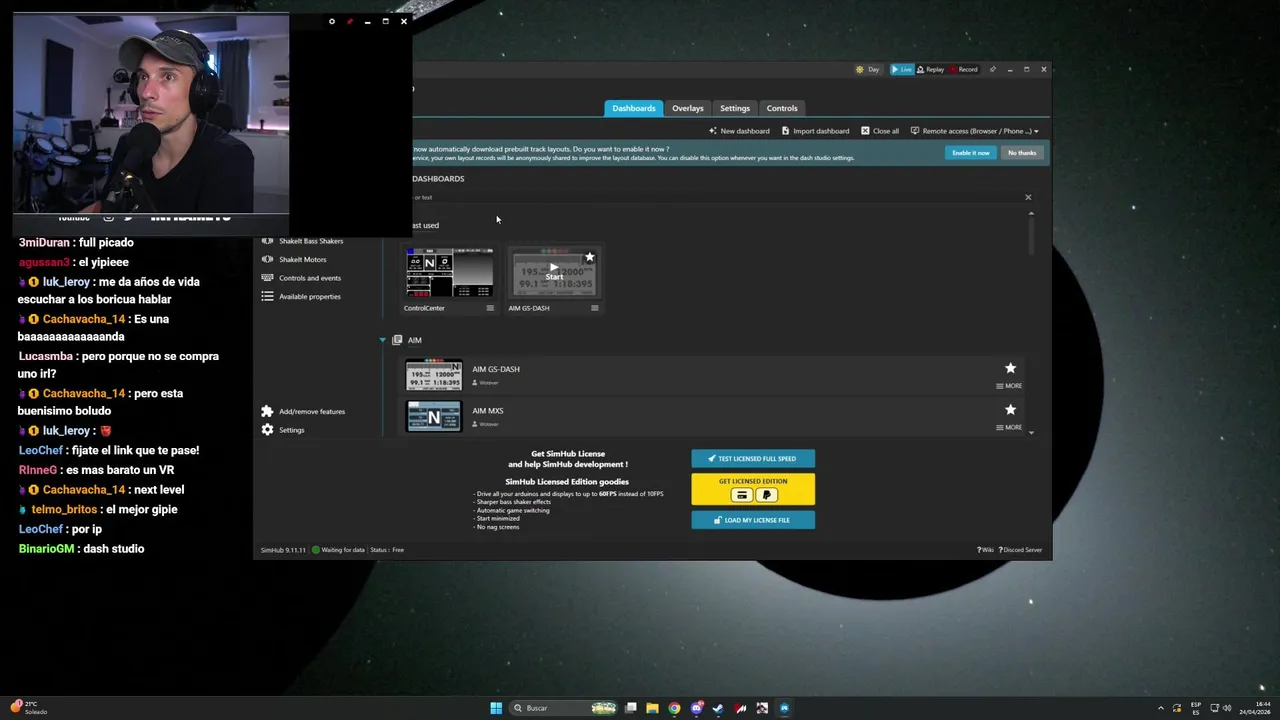The width and height of the screenshot is (1280, 720).
Task: Click dashboards list scrollbar down arrow
Action: pyautogui.click(x=1031, y=432)
